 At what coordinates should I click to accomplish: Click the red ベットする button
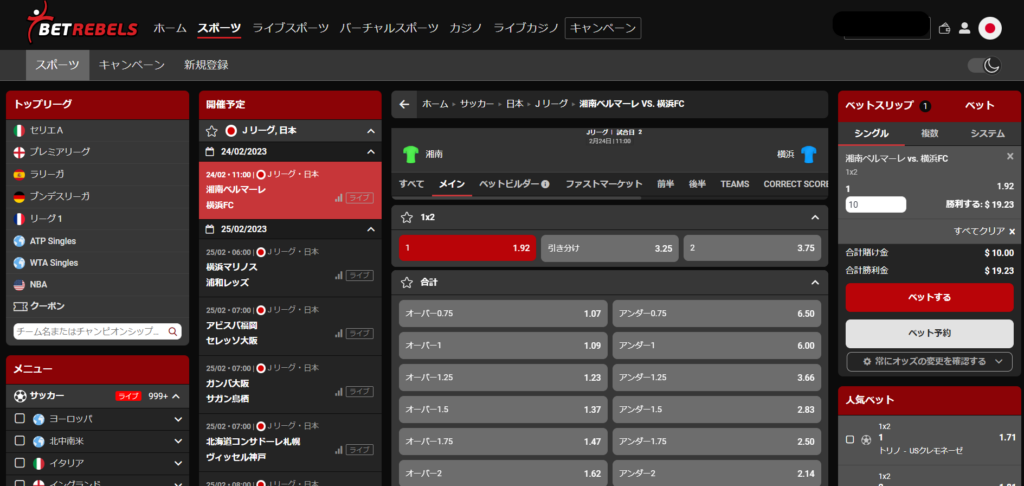[x=929, y=297]
